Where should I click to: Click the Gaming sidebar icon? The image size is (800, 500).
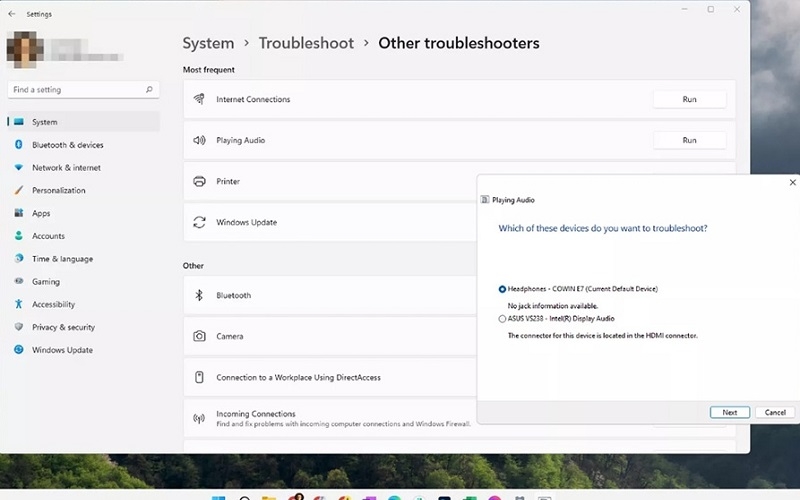pos(19,282)
